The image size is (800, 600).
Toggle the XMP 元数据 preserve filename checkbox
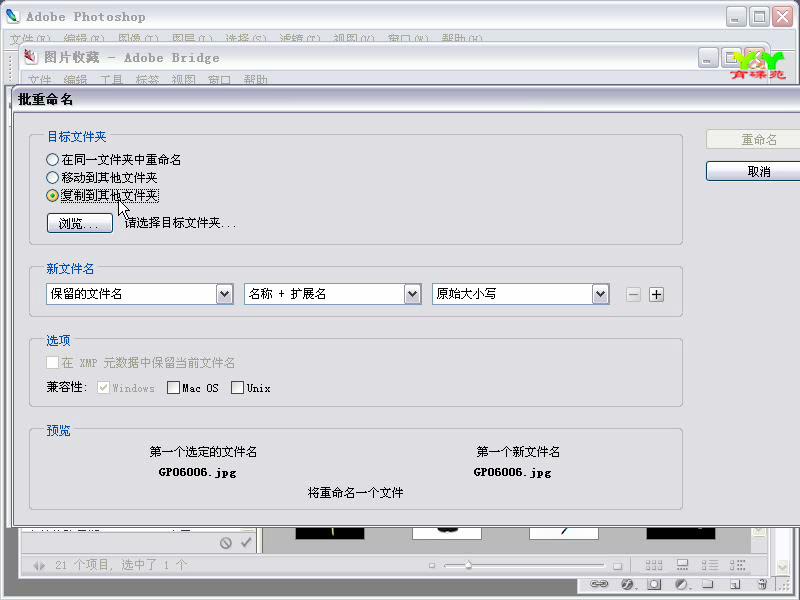(52, 363)
